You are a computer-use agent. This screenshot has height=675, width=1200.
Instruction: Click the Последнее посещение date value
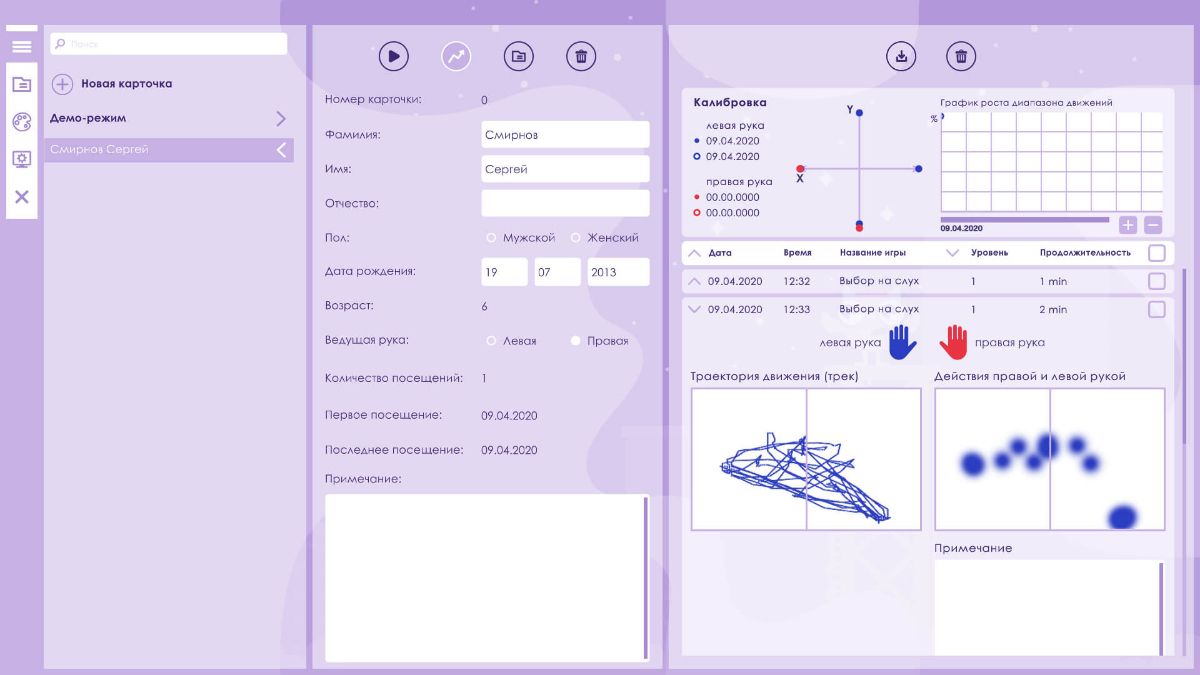click(509, 450)
